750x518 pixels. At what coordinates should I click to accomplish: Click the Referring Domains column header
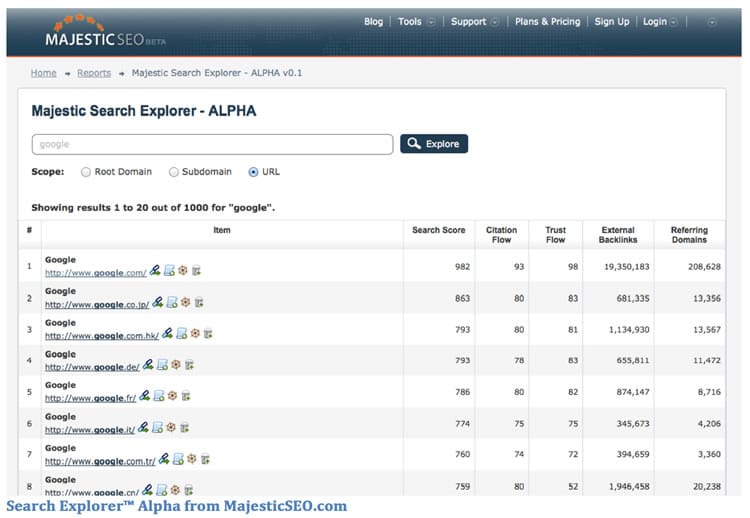(x=689, y=235)
